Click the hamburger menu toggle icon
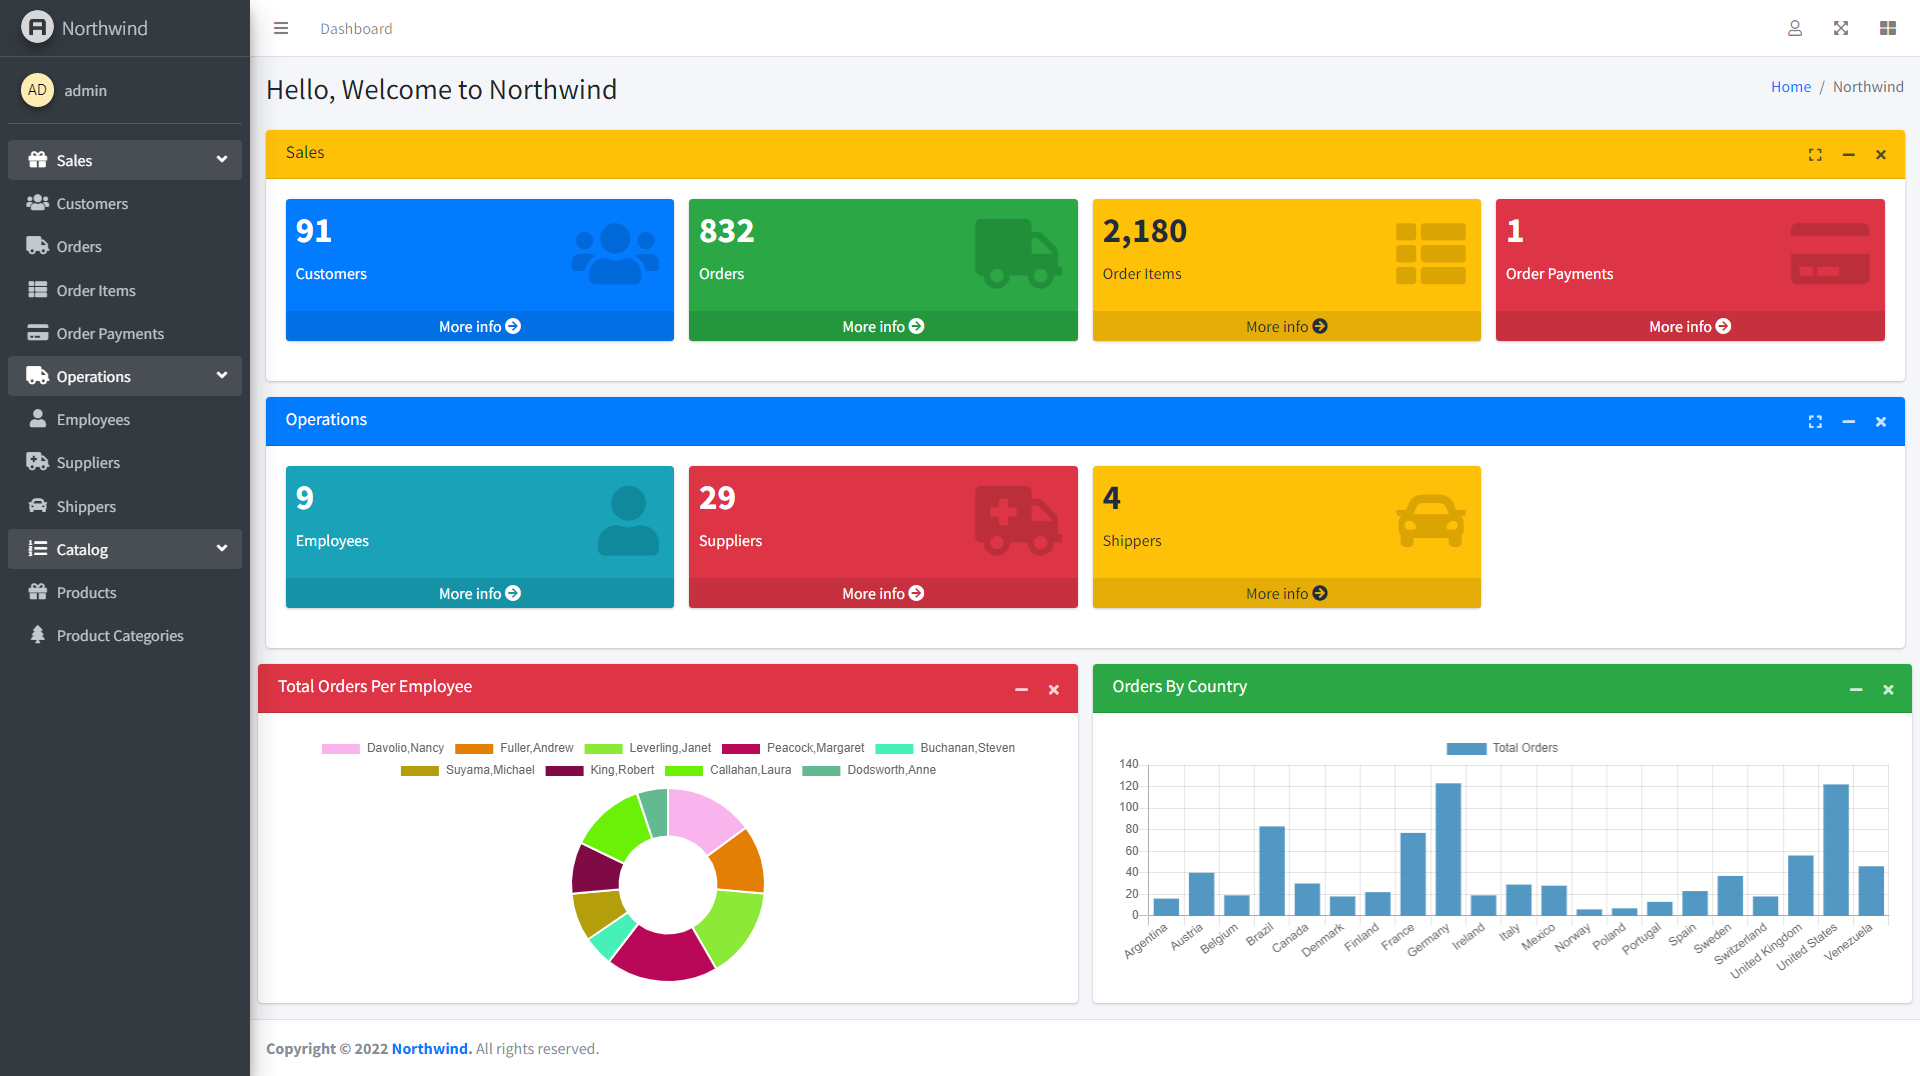This screenshot has height=1076, width=1920. tap(281, 28)
